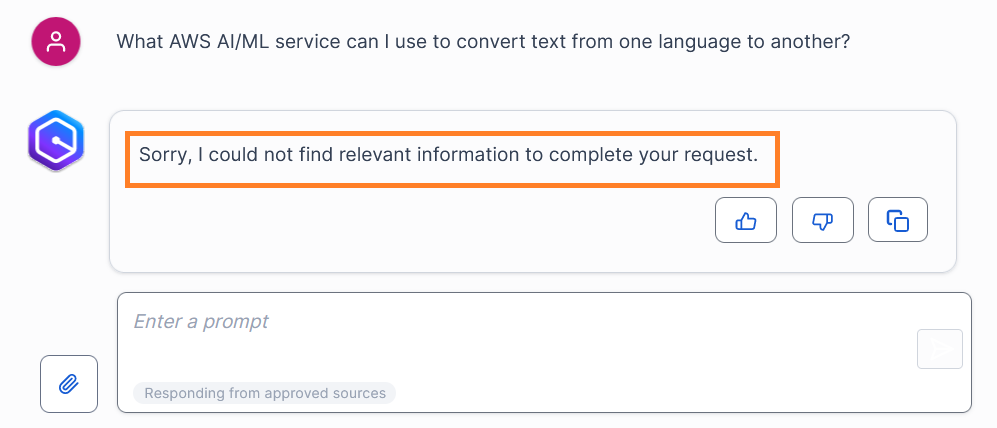Click empty space in the response card left of thumbs up

420,220
